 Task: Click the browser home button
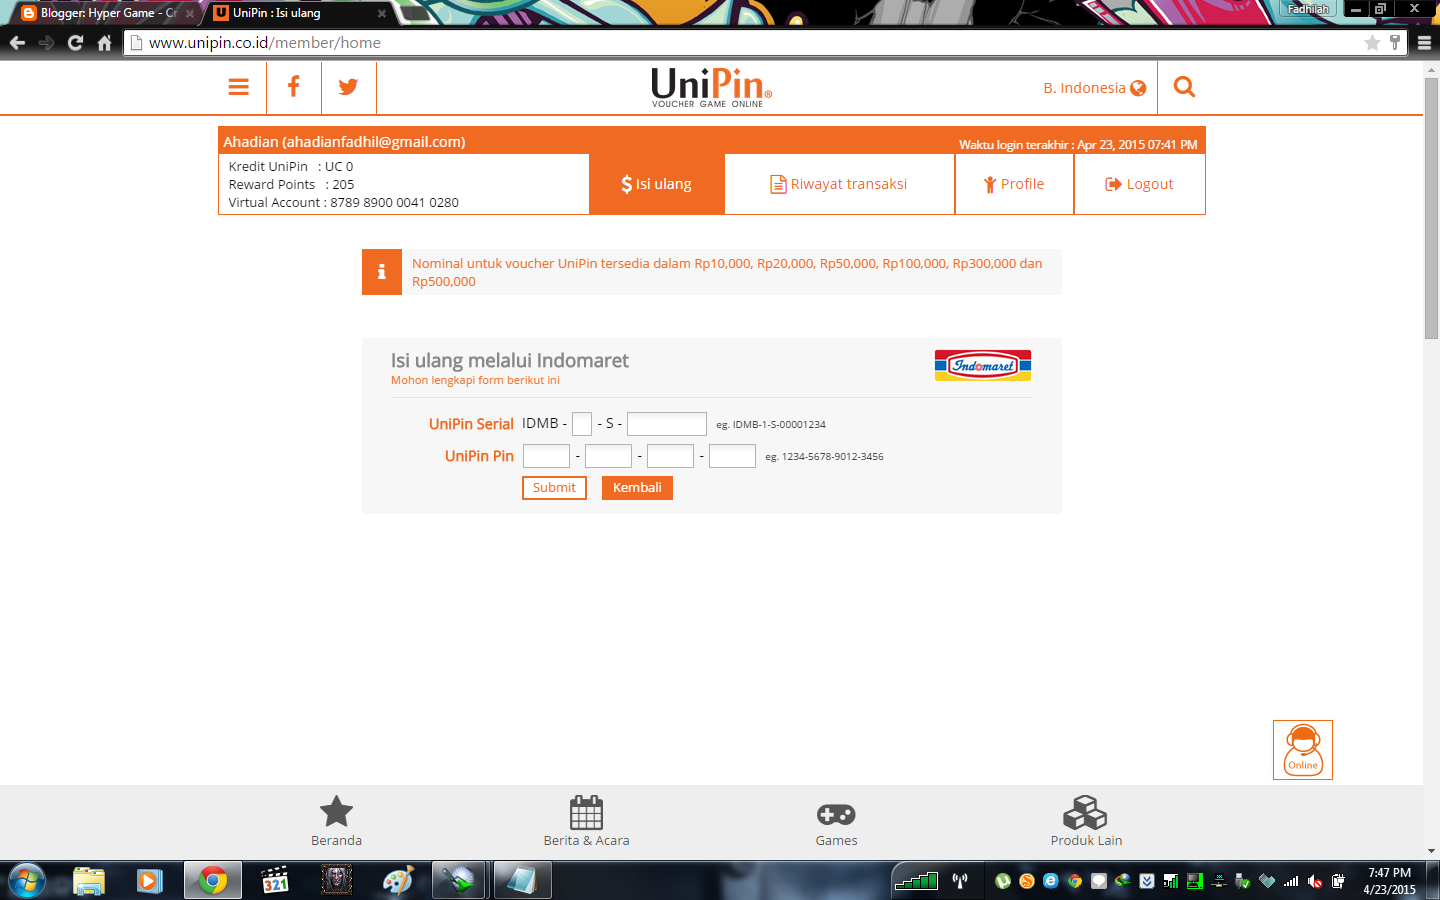(x=104, y=43)
